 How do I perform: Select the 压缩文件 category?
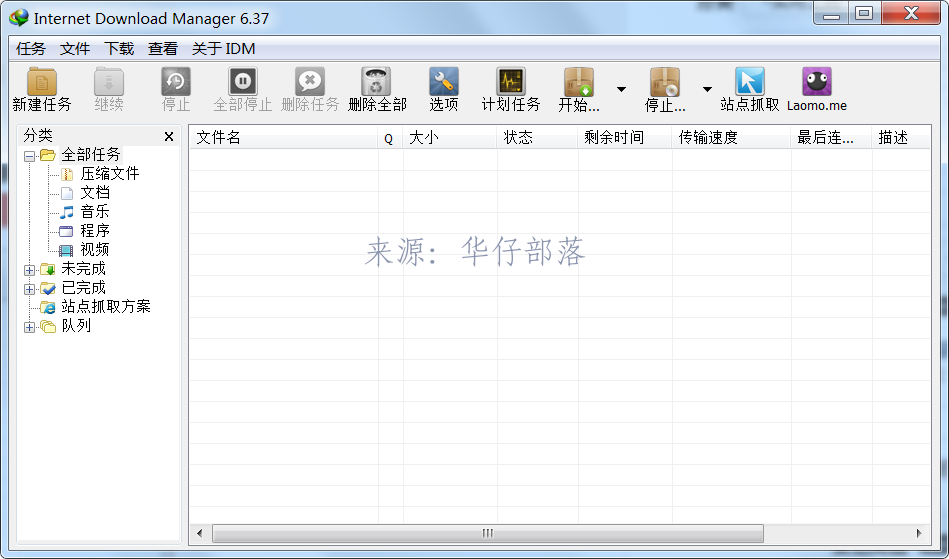click(x=110, y=174)
